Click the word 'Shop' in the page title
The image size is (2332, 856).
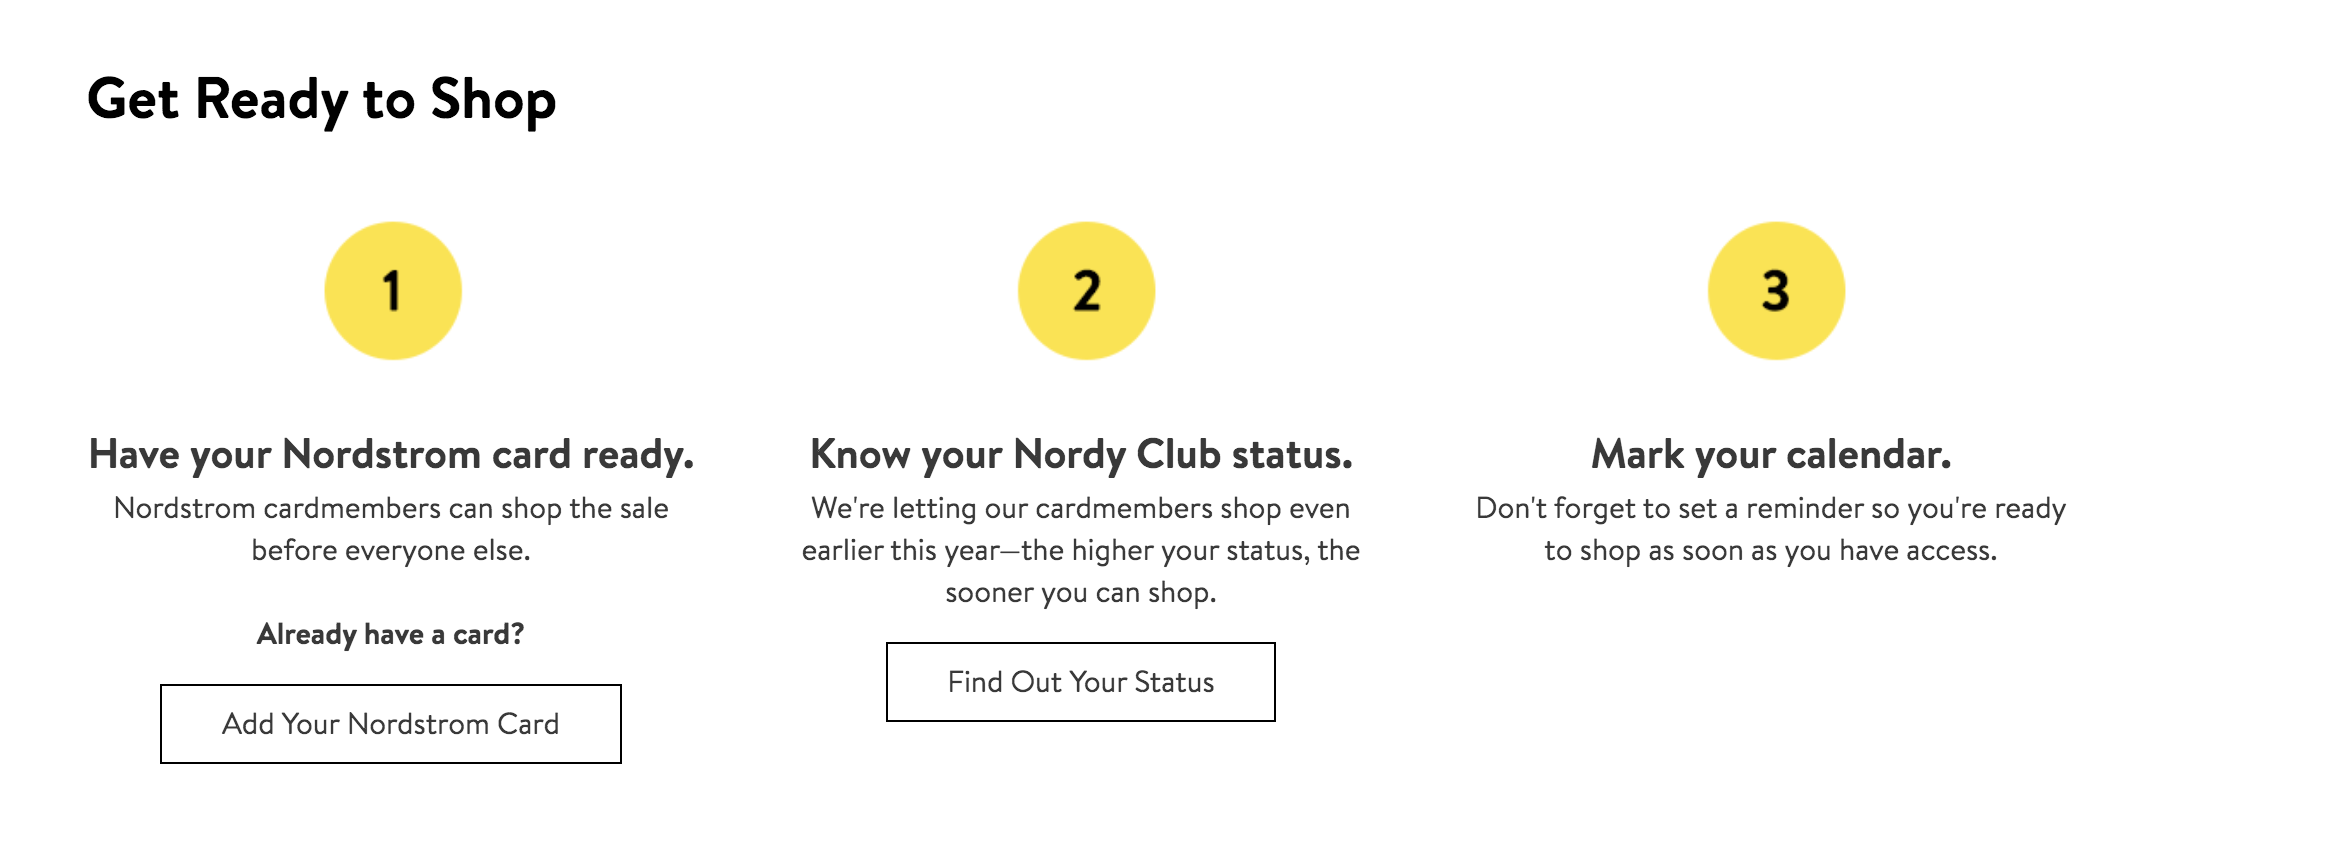[493, 100]
